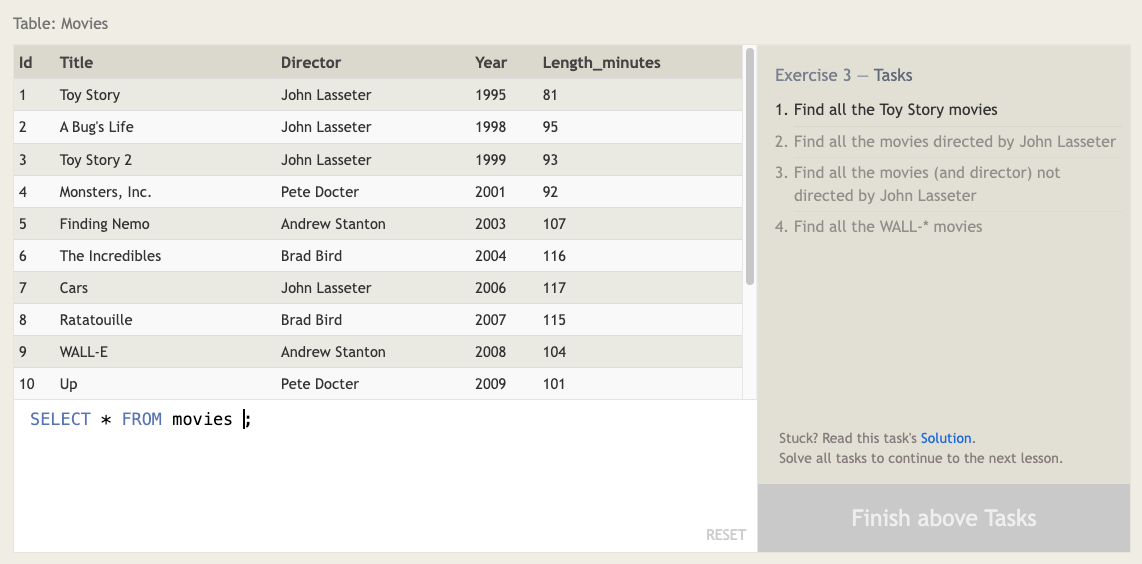Click the year 1995 cell
Screen dimensions: 1142x564
[x=490, y=95]
